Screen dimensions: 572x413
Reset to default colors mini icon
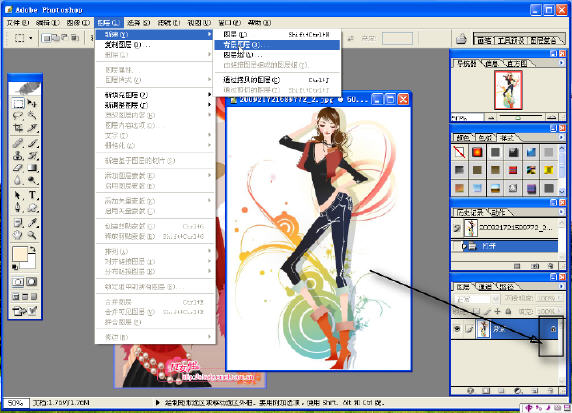pos(15,267)
